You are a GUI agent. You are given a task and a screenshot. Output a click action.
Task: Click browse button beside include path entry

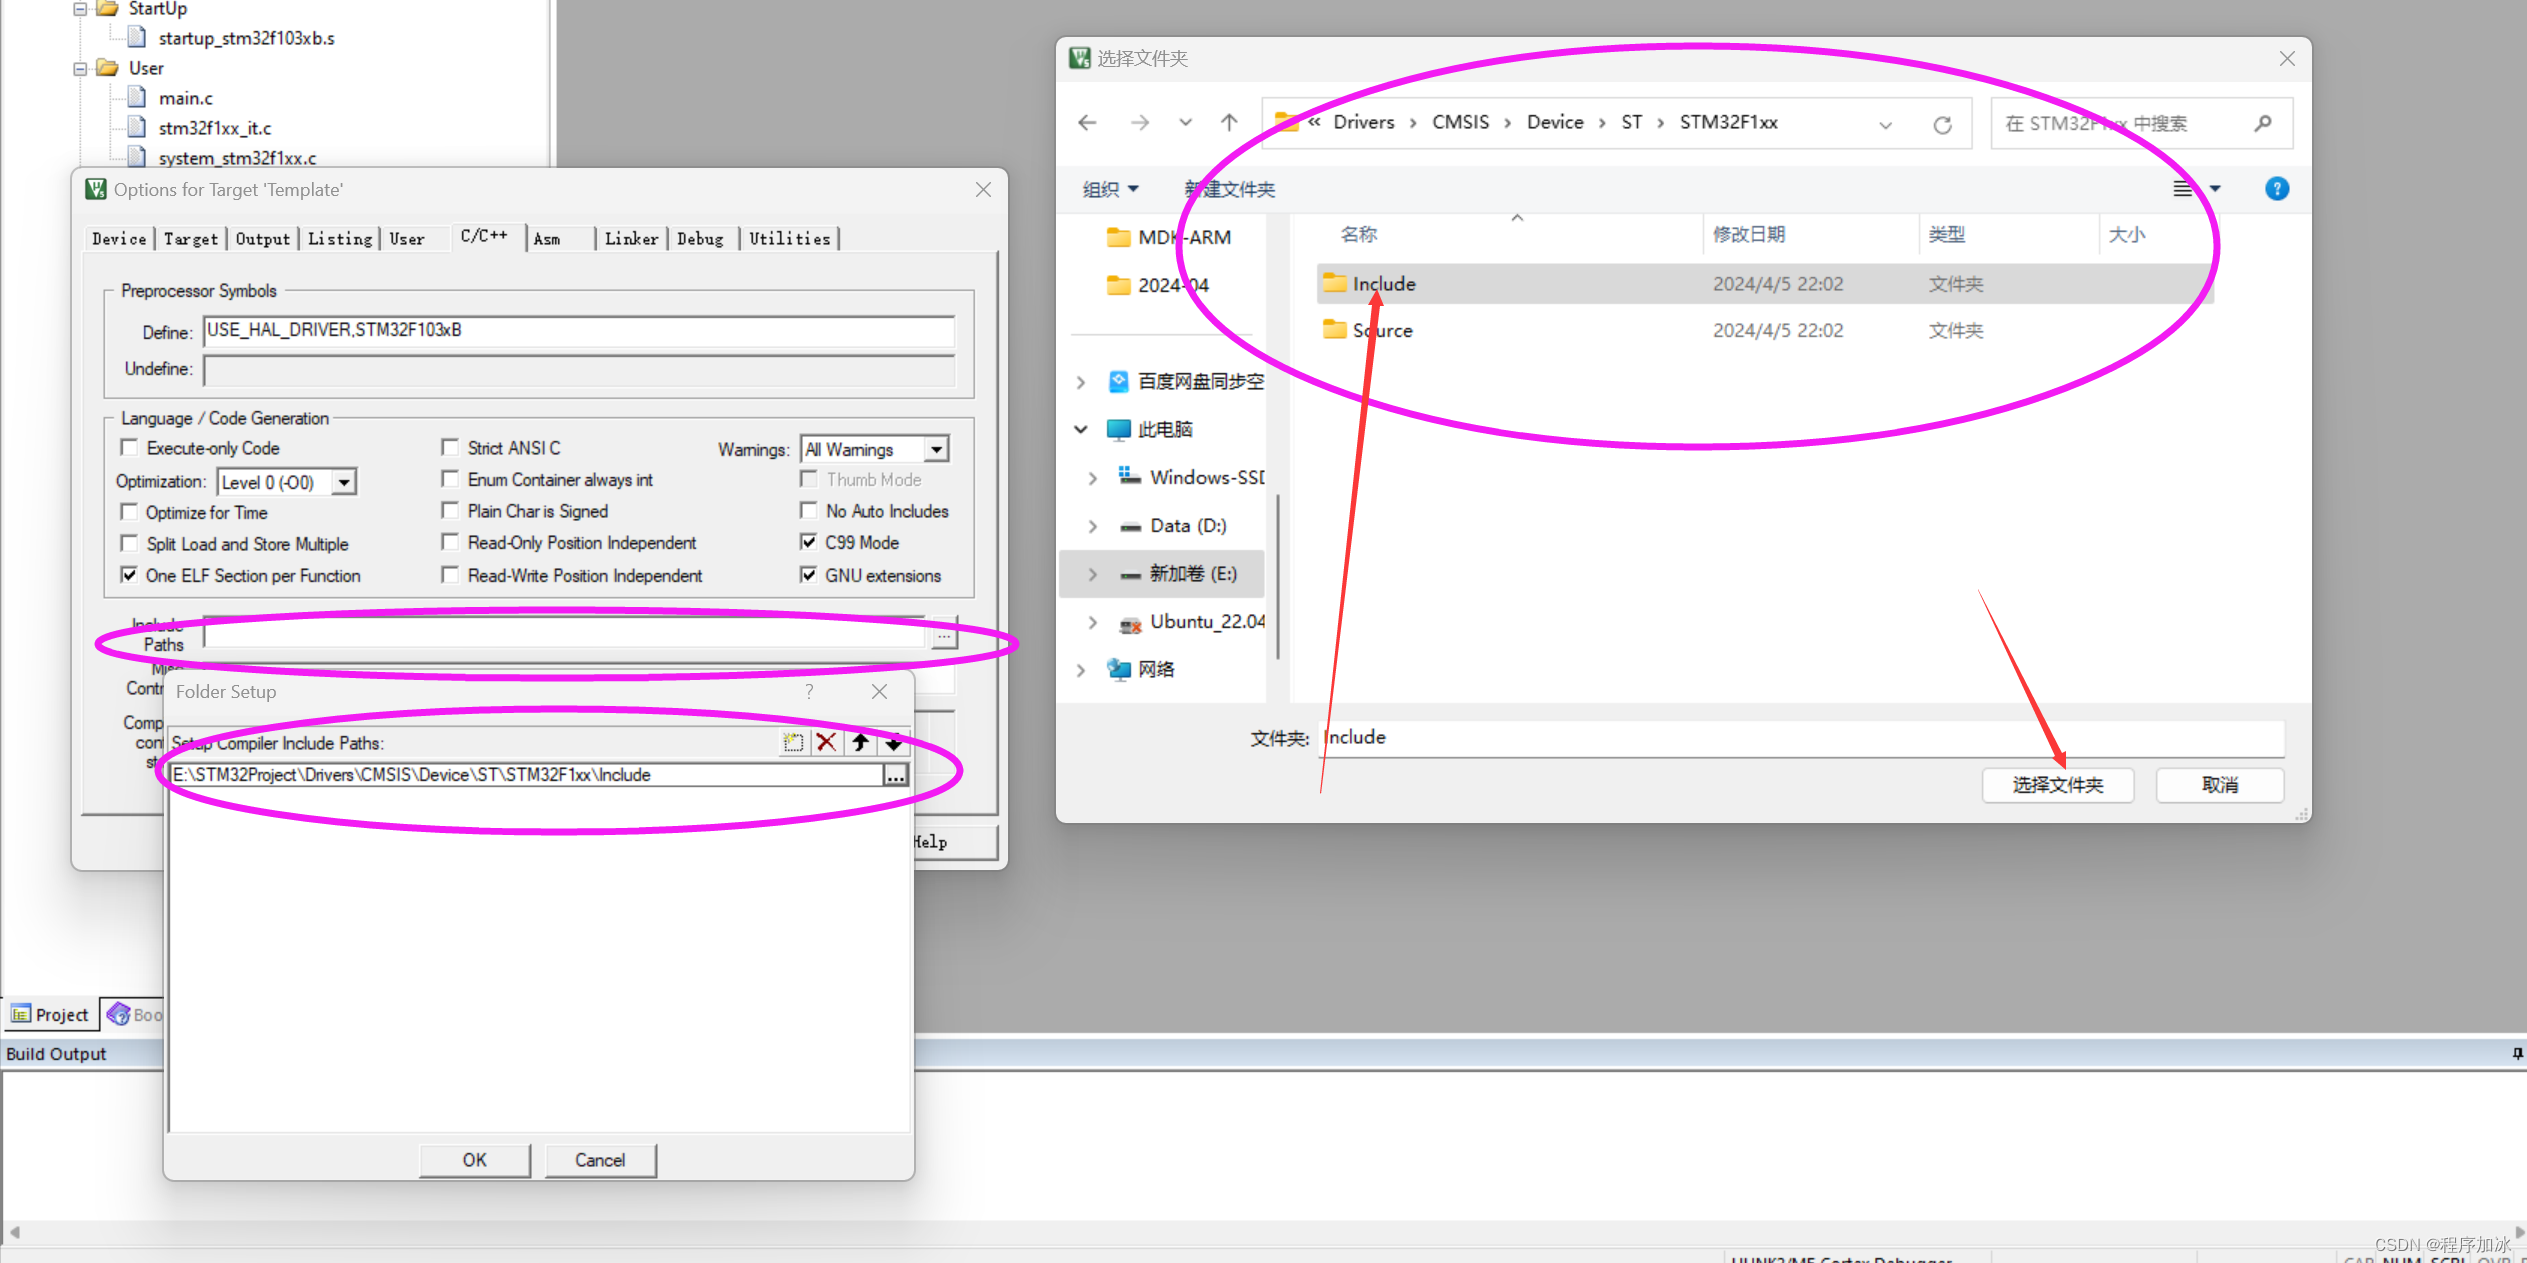pyautogui.click(x=895, y=775)
